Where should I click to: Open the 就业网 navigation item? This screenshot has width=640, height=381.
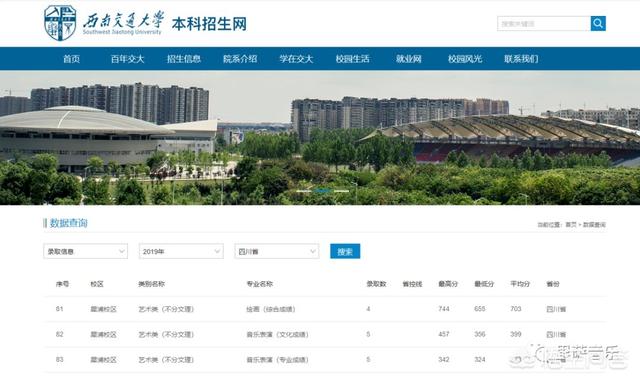coord(409,59)
